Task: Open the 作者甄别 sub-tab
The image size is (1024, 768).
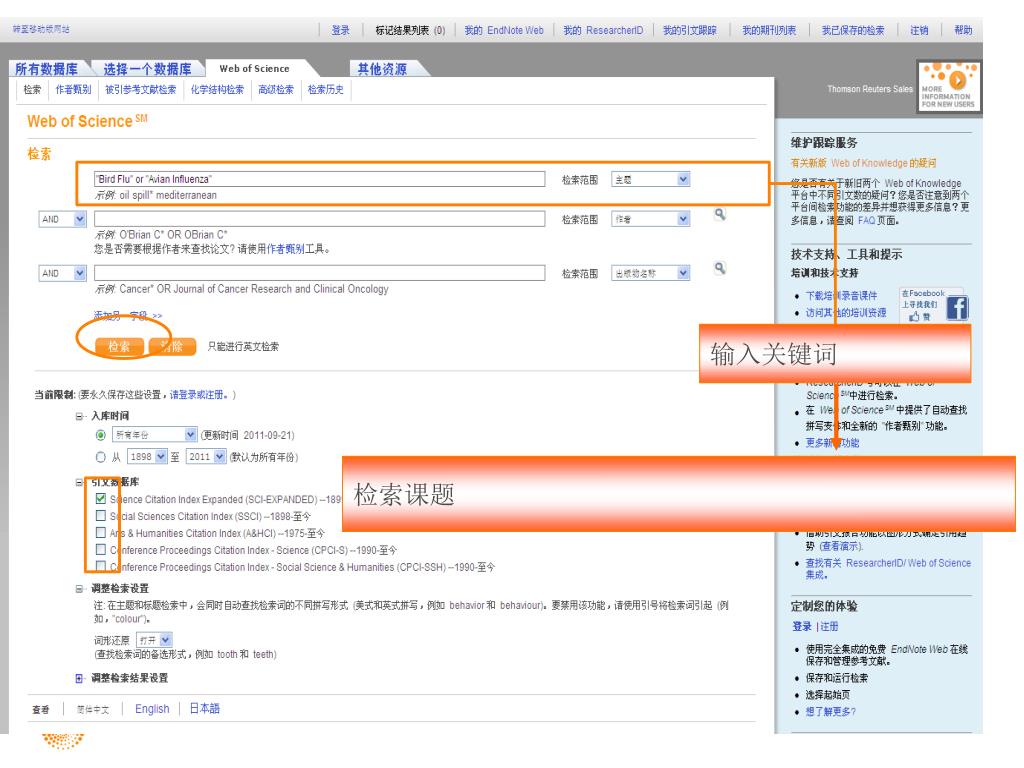Action: pyautogui.click(x=73, y=89)
